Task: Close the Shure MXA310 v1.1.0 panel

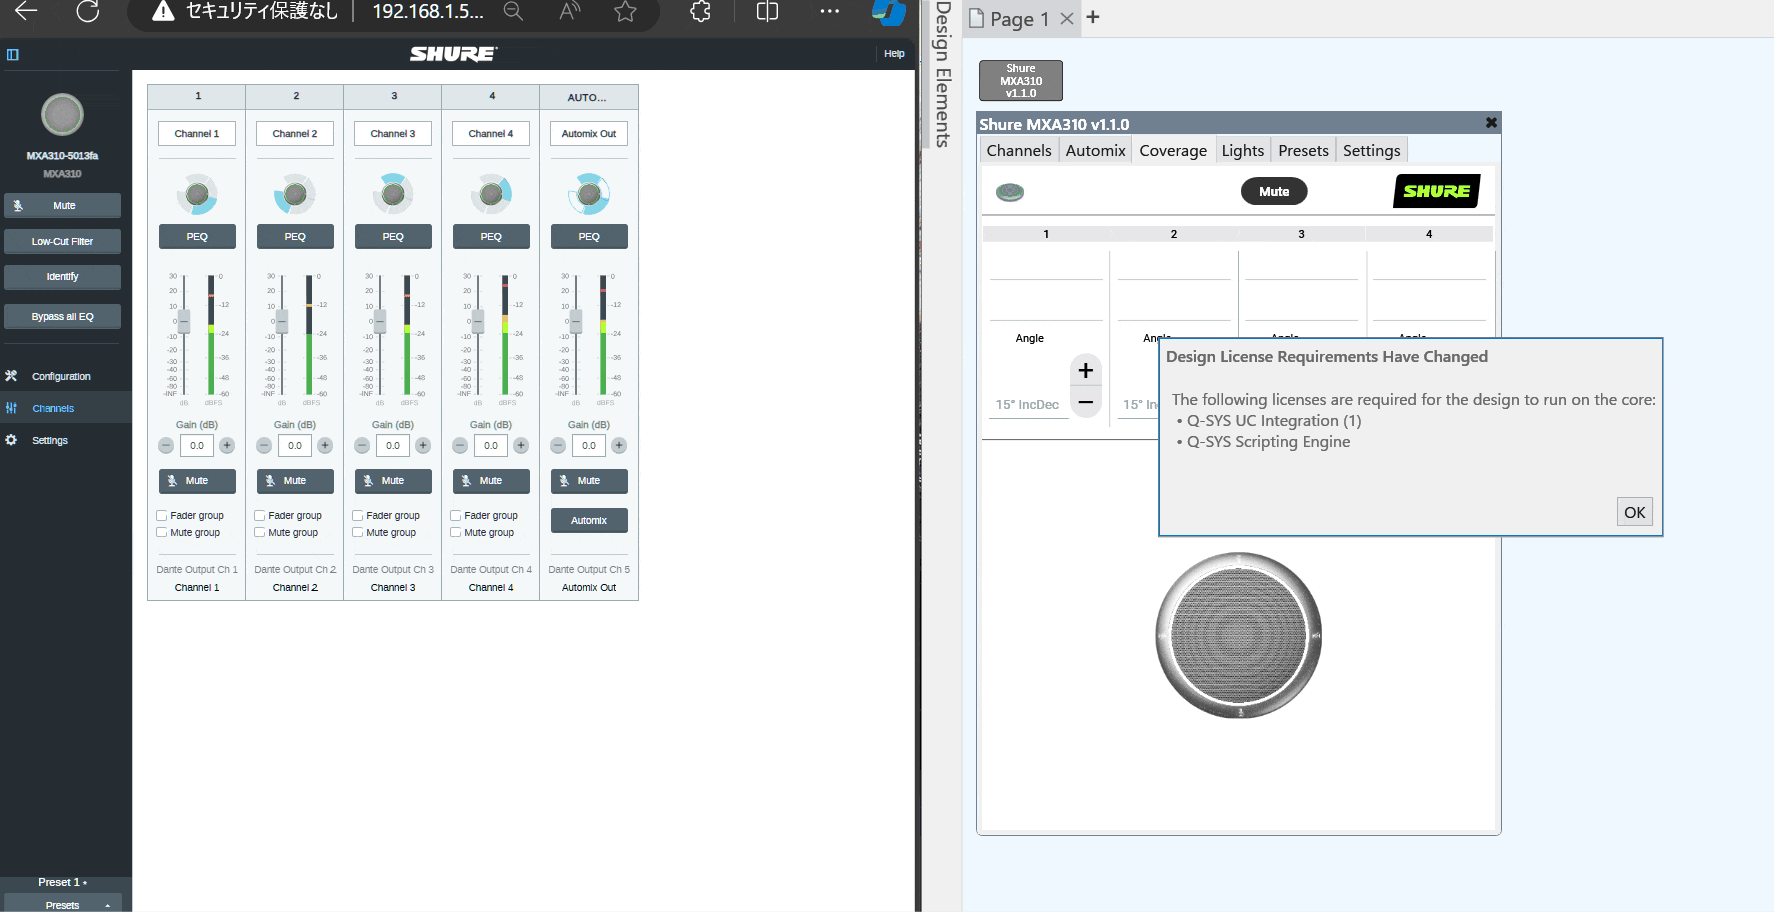Action: [1491, 123]
